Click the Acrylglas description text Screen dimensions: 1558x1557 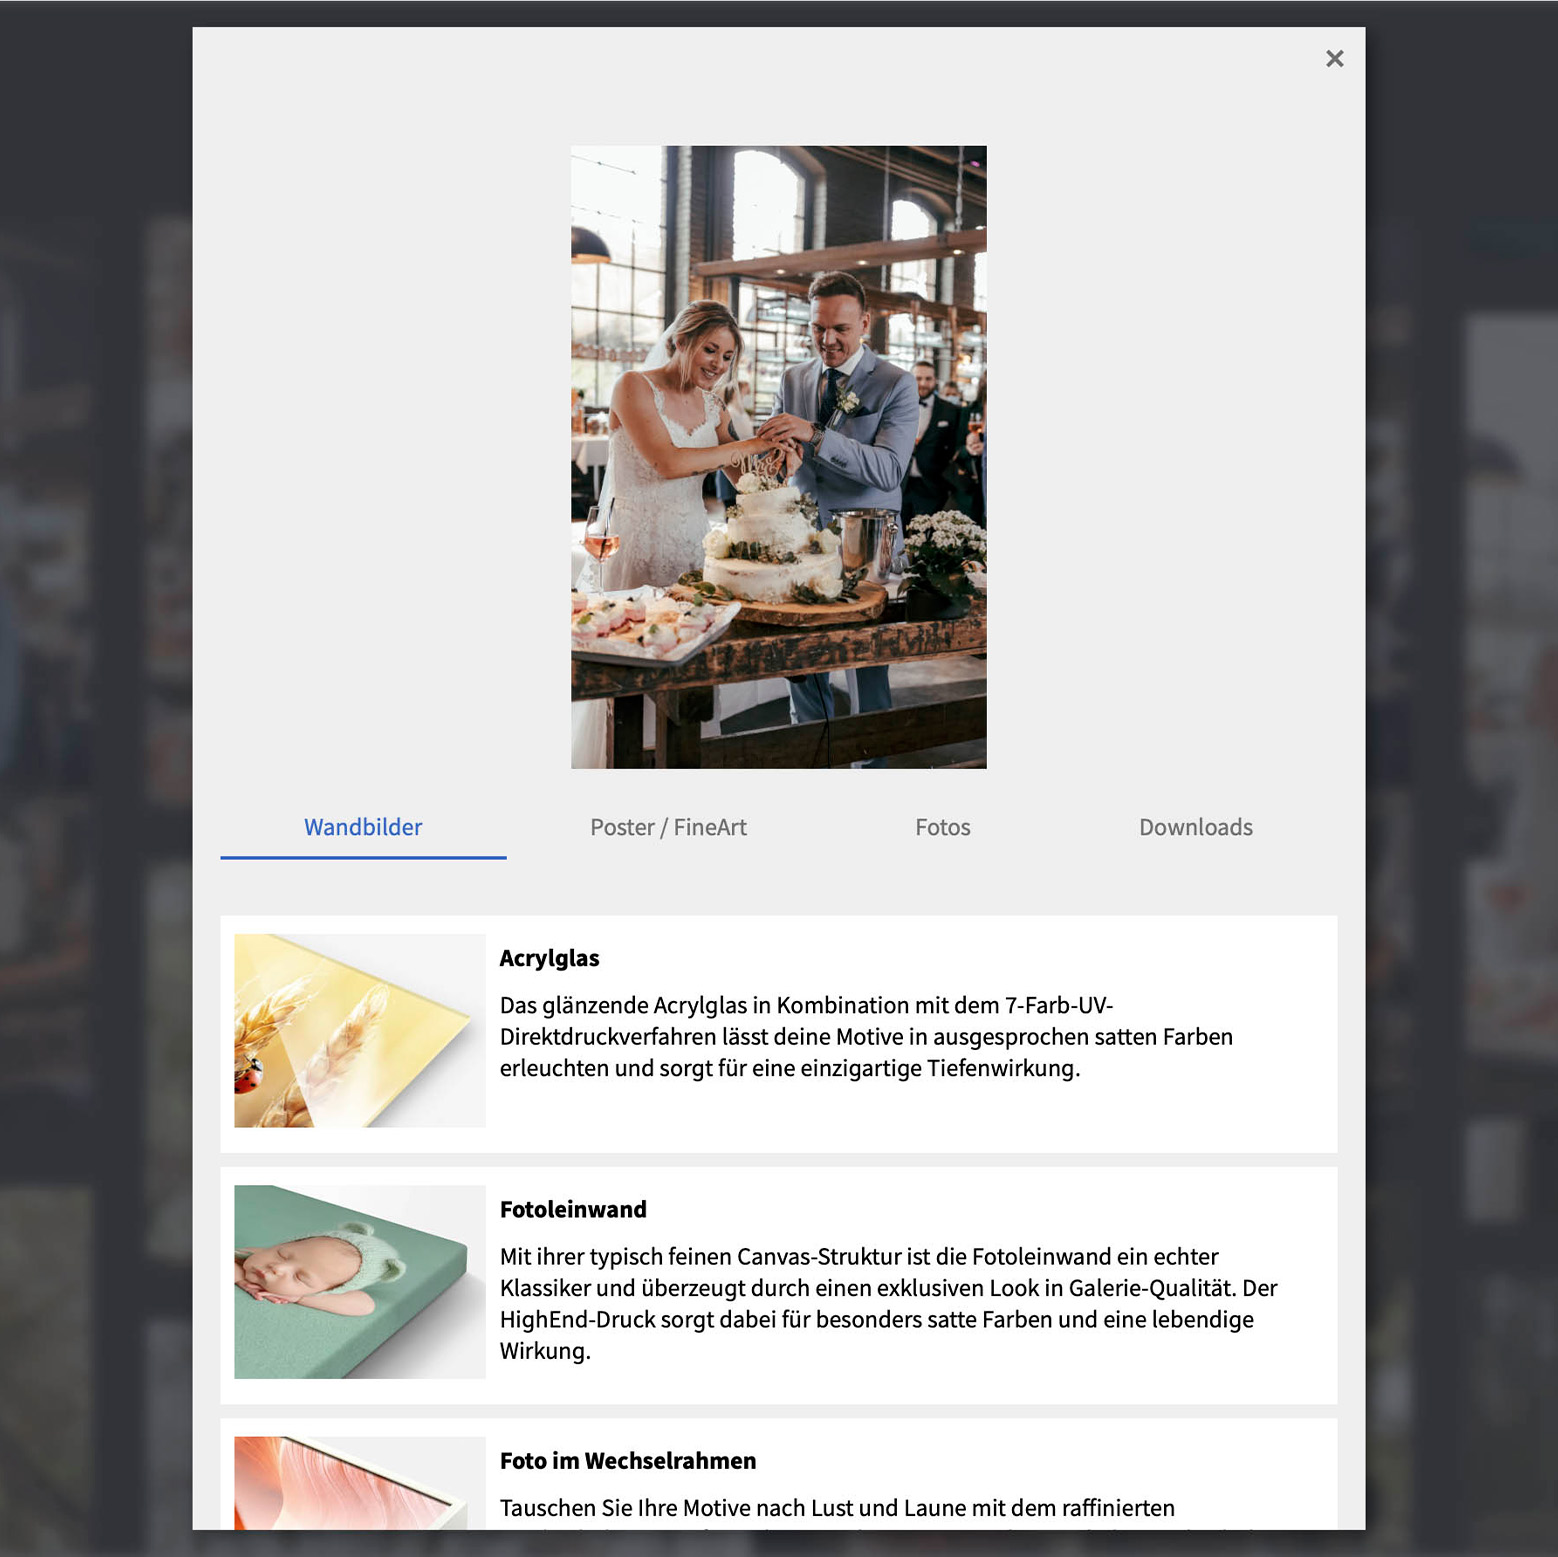(x=866, y=1037)
